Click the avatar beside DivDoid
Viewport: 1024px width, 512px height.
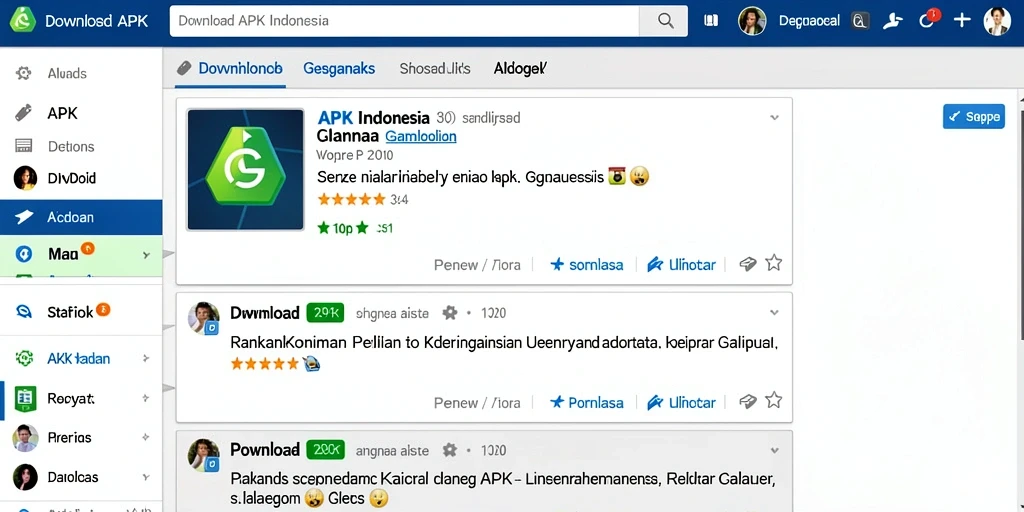[25, 178]
